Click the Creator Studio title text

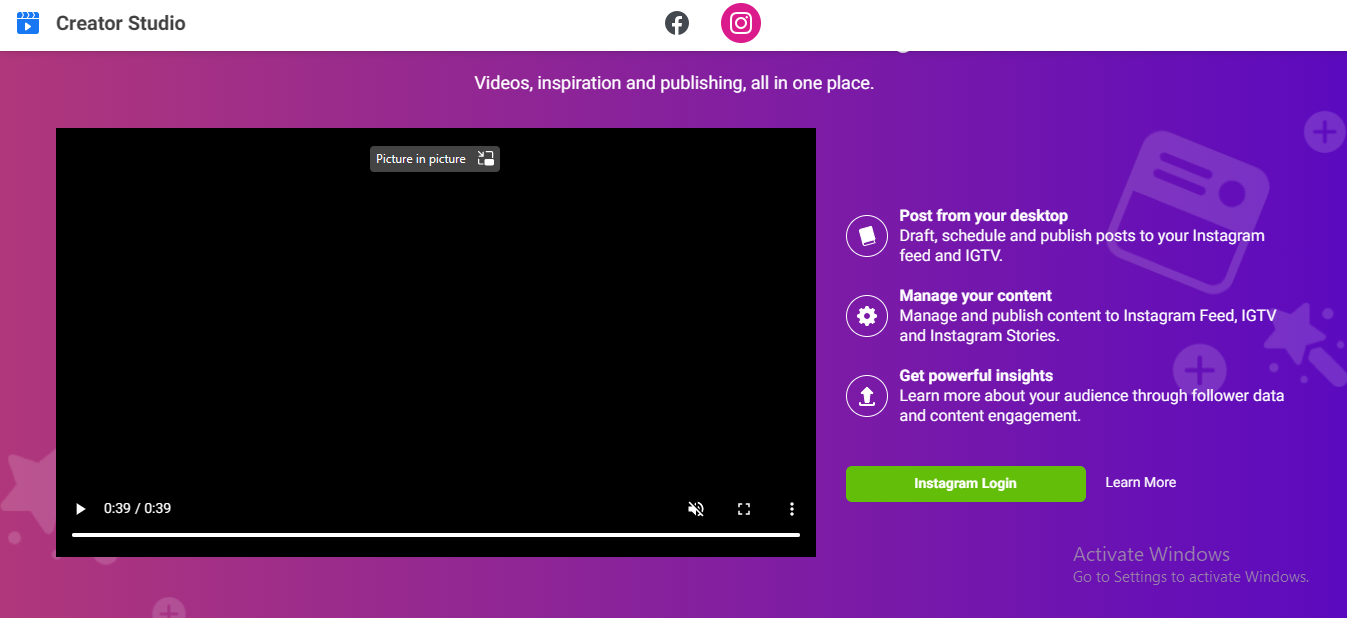(121, 23)
